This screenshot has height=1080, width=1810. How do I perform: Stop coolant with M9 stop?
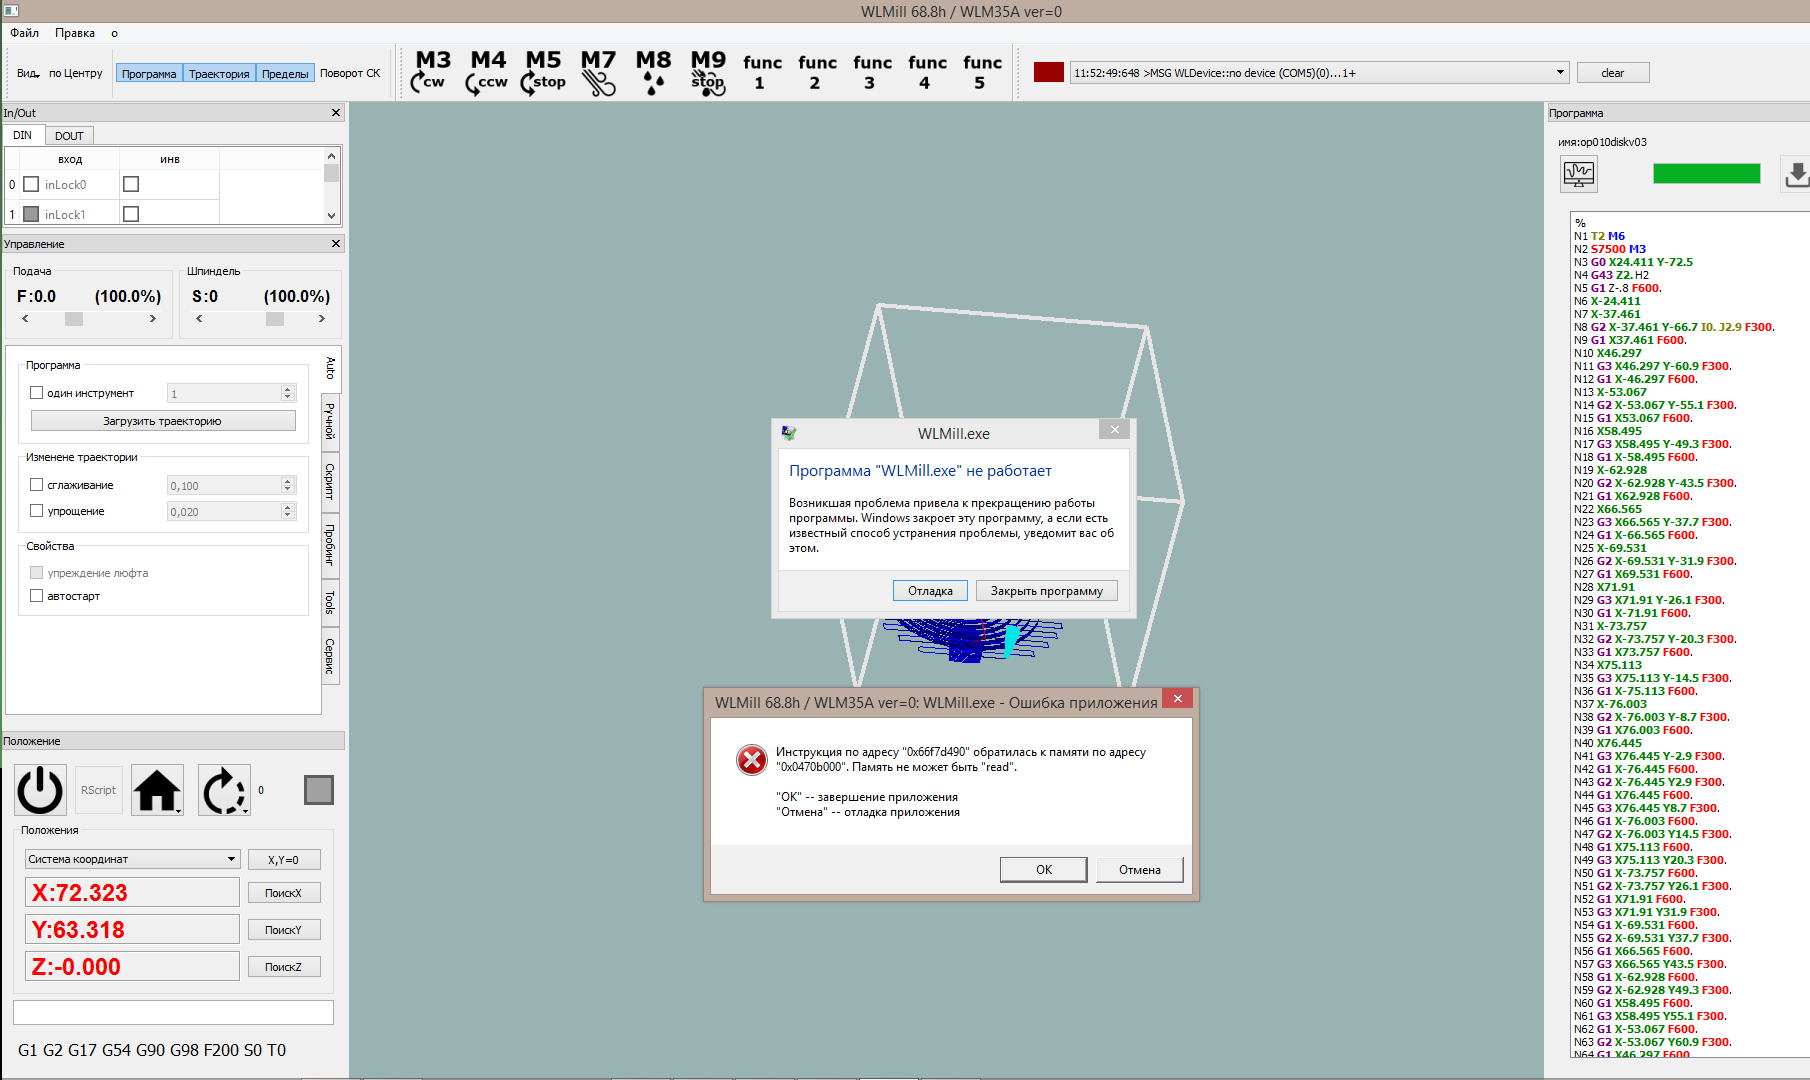click(x=708, y=72)
